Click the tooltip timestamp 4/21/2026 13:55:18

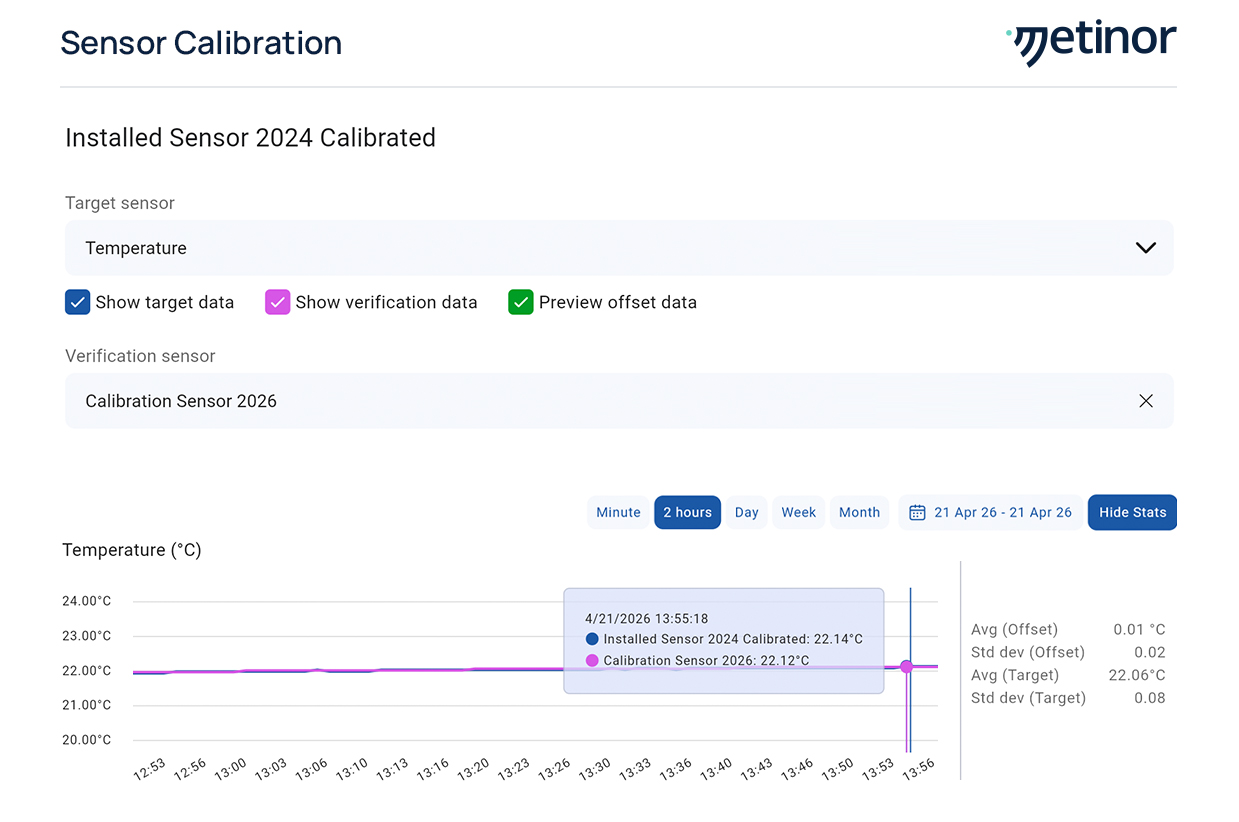(x=647, y=619)
